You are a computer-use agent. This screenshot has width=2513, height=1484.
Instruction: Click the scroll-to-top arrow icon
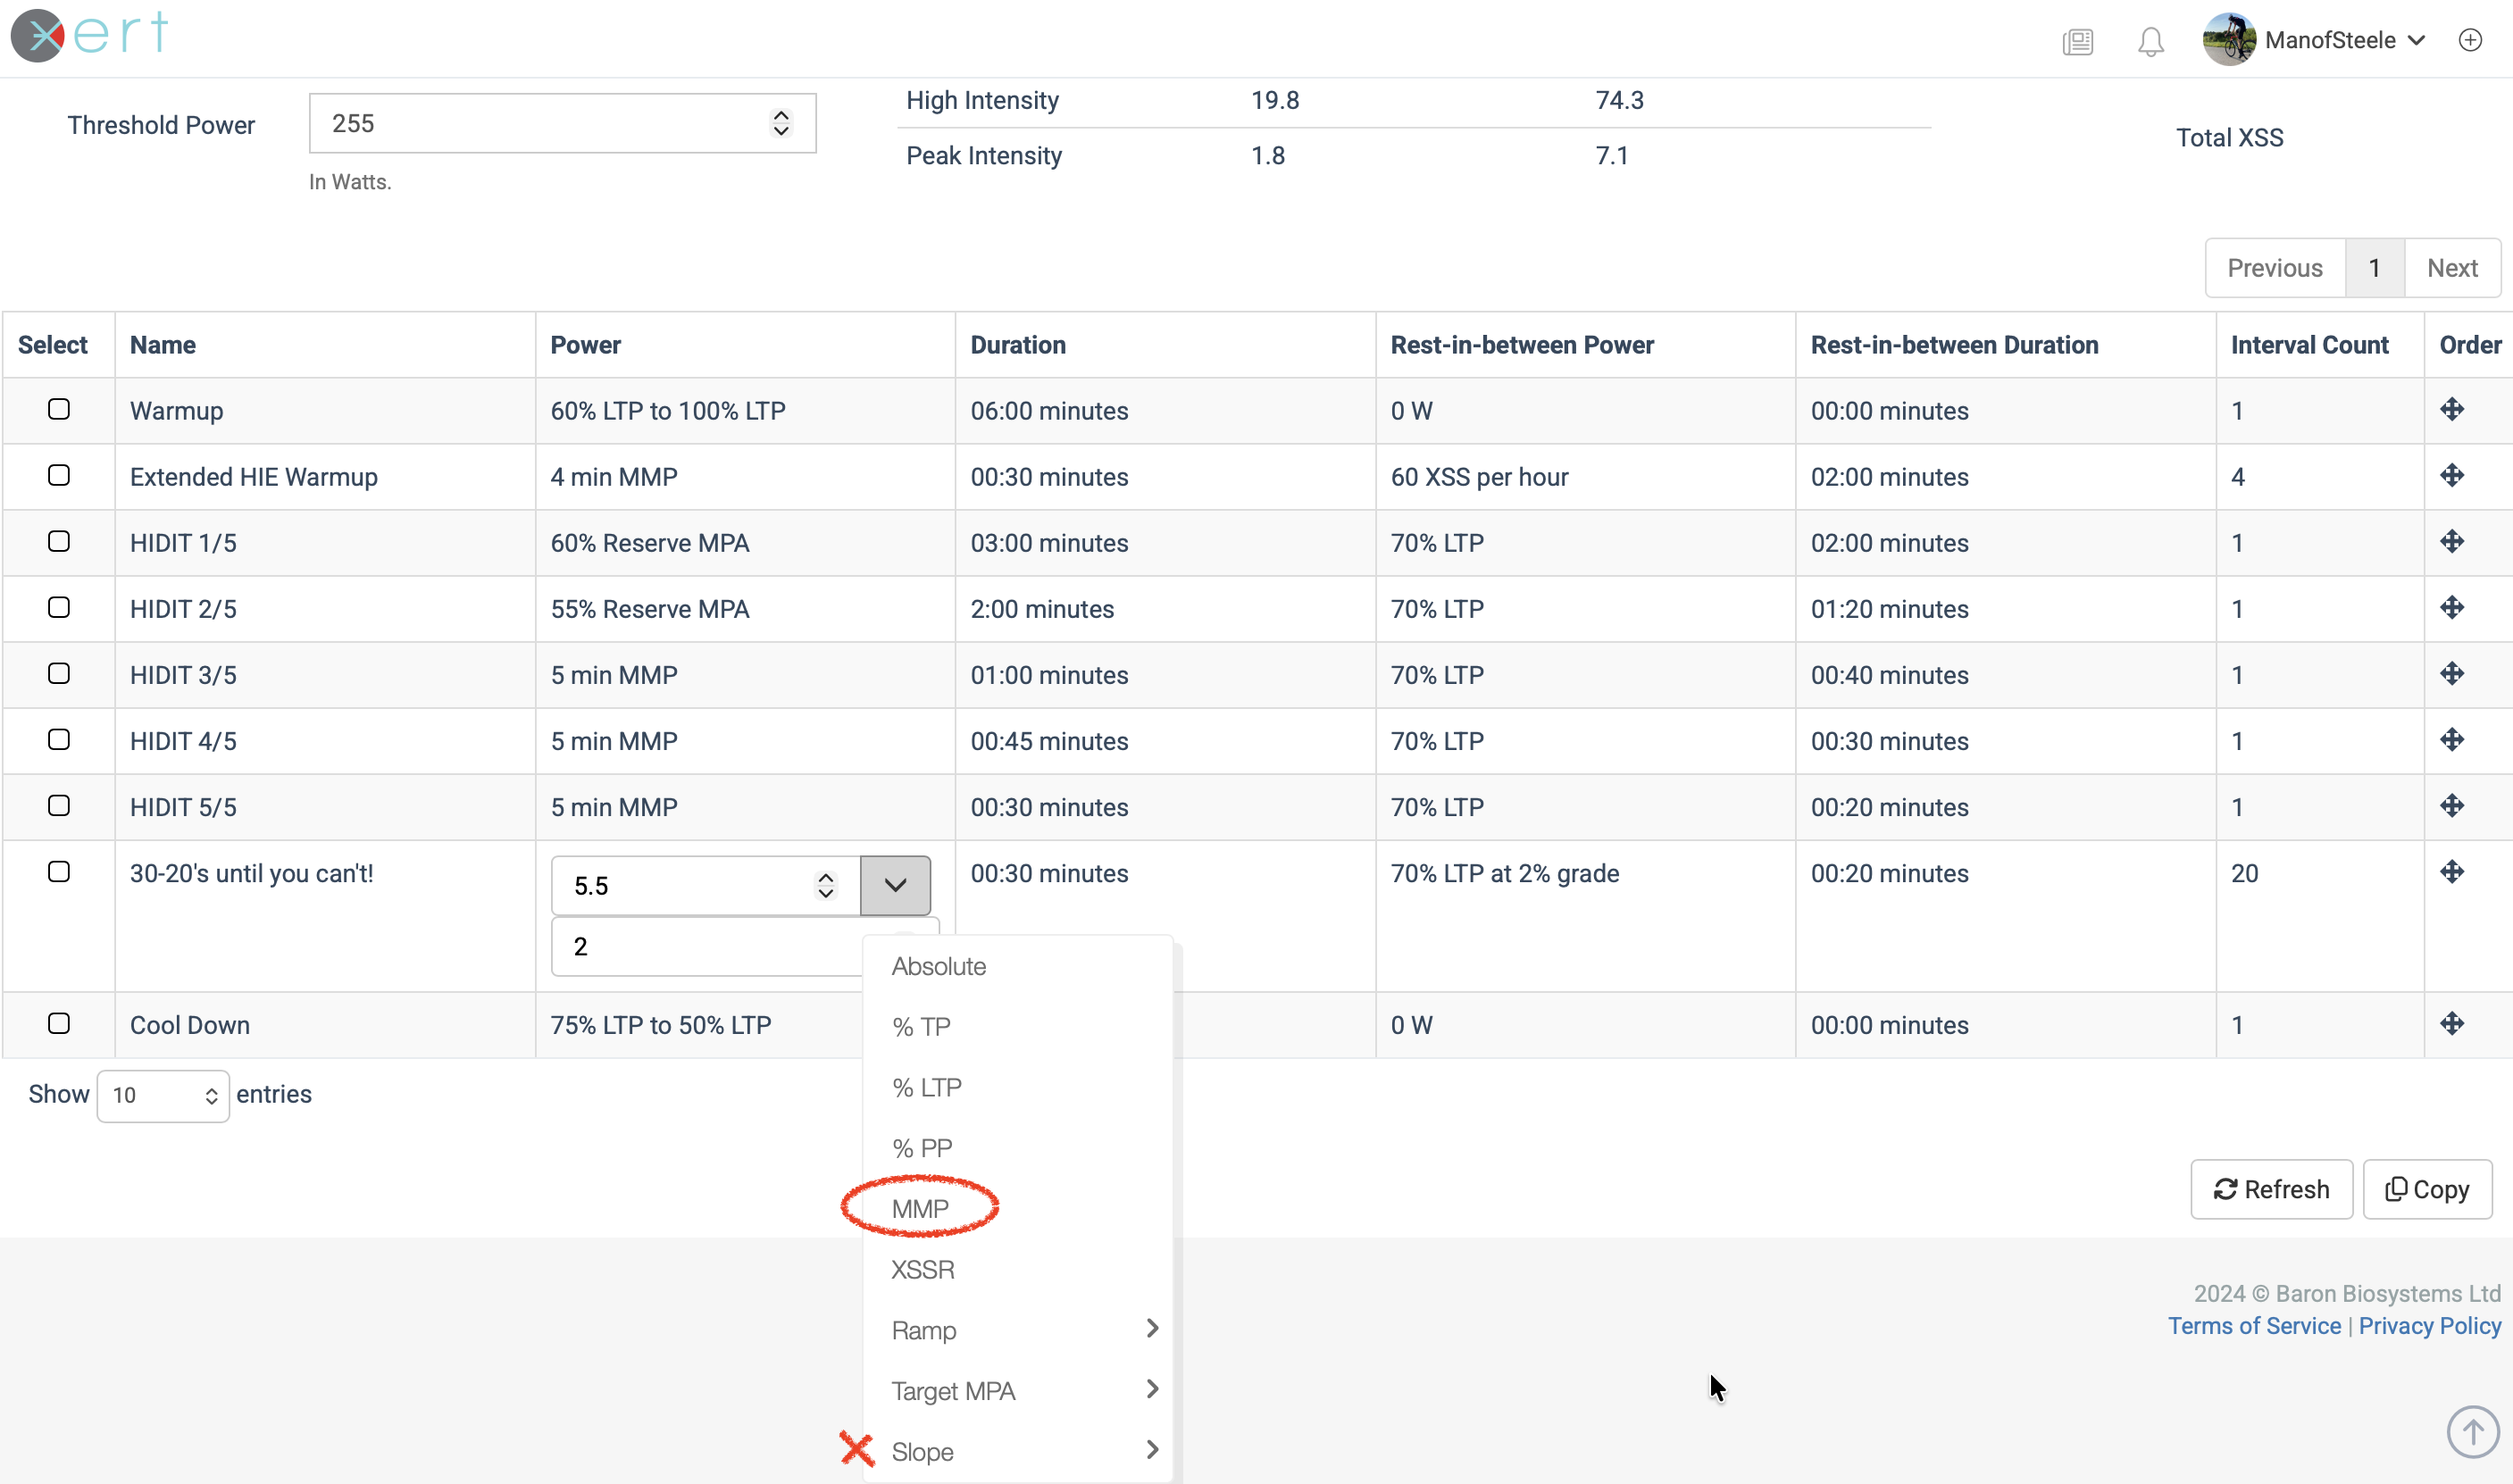tap(2472, 1431)
